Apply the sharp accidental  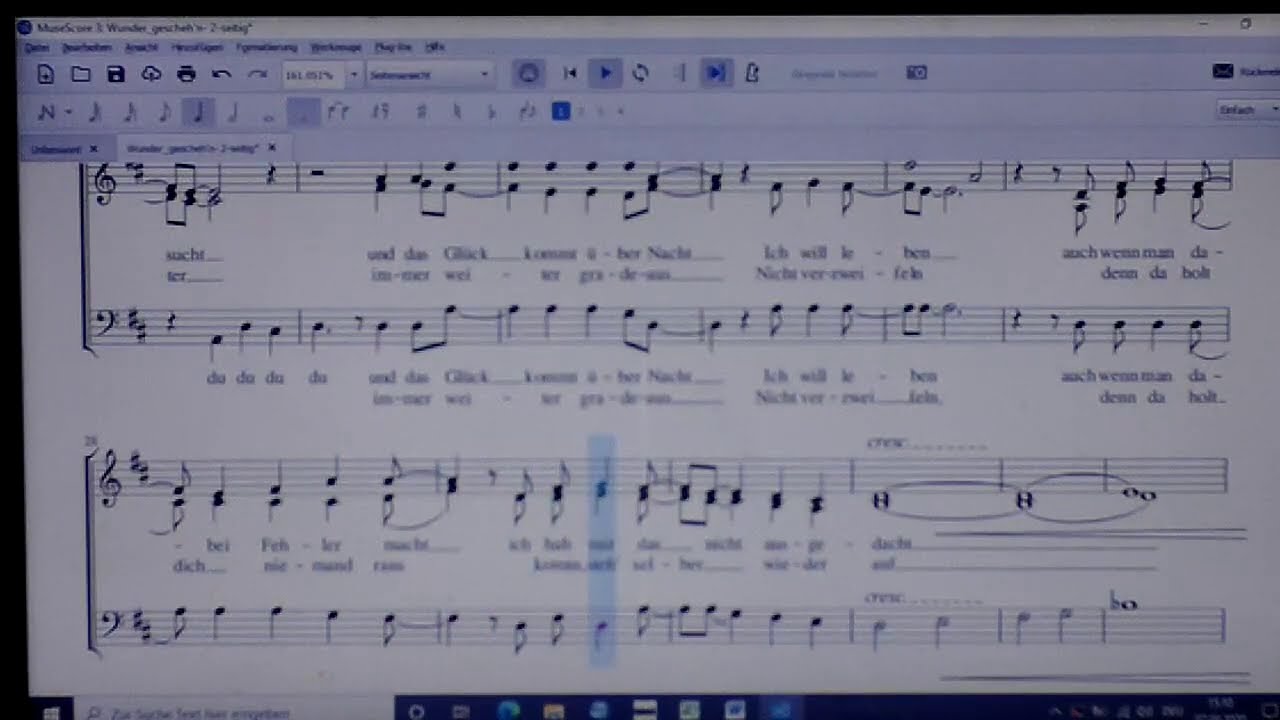point(421,111)
